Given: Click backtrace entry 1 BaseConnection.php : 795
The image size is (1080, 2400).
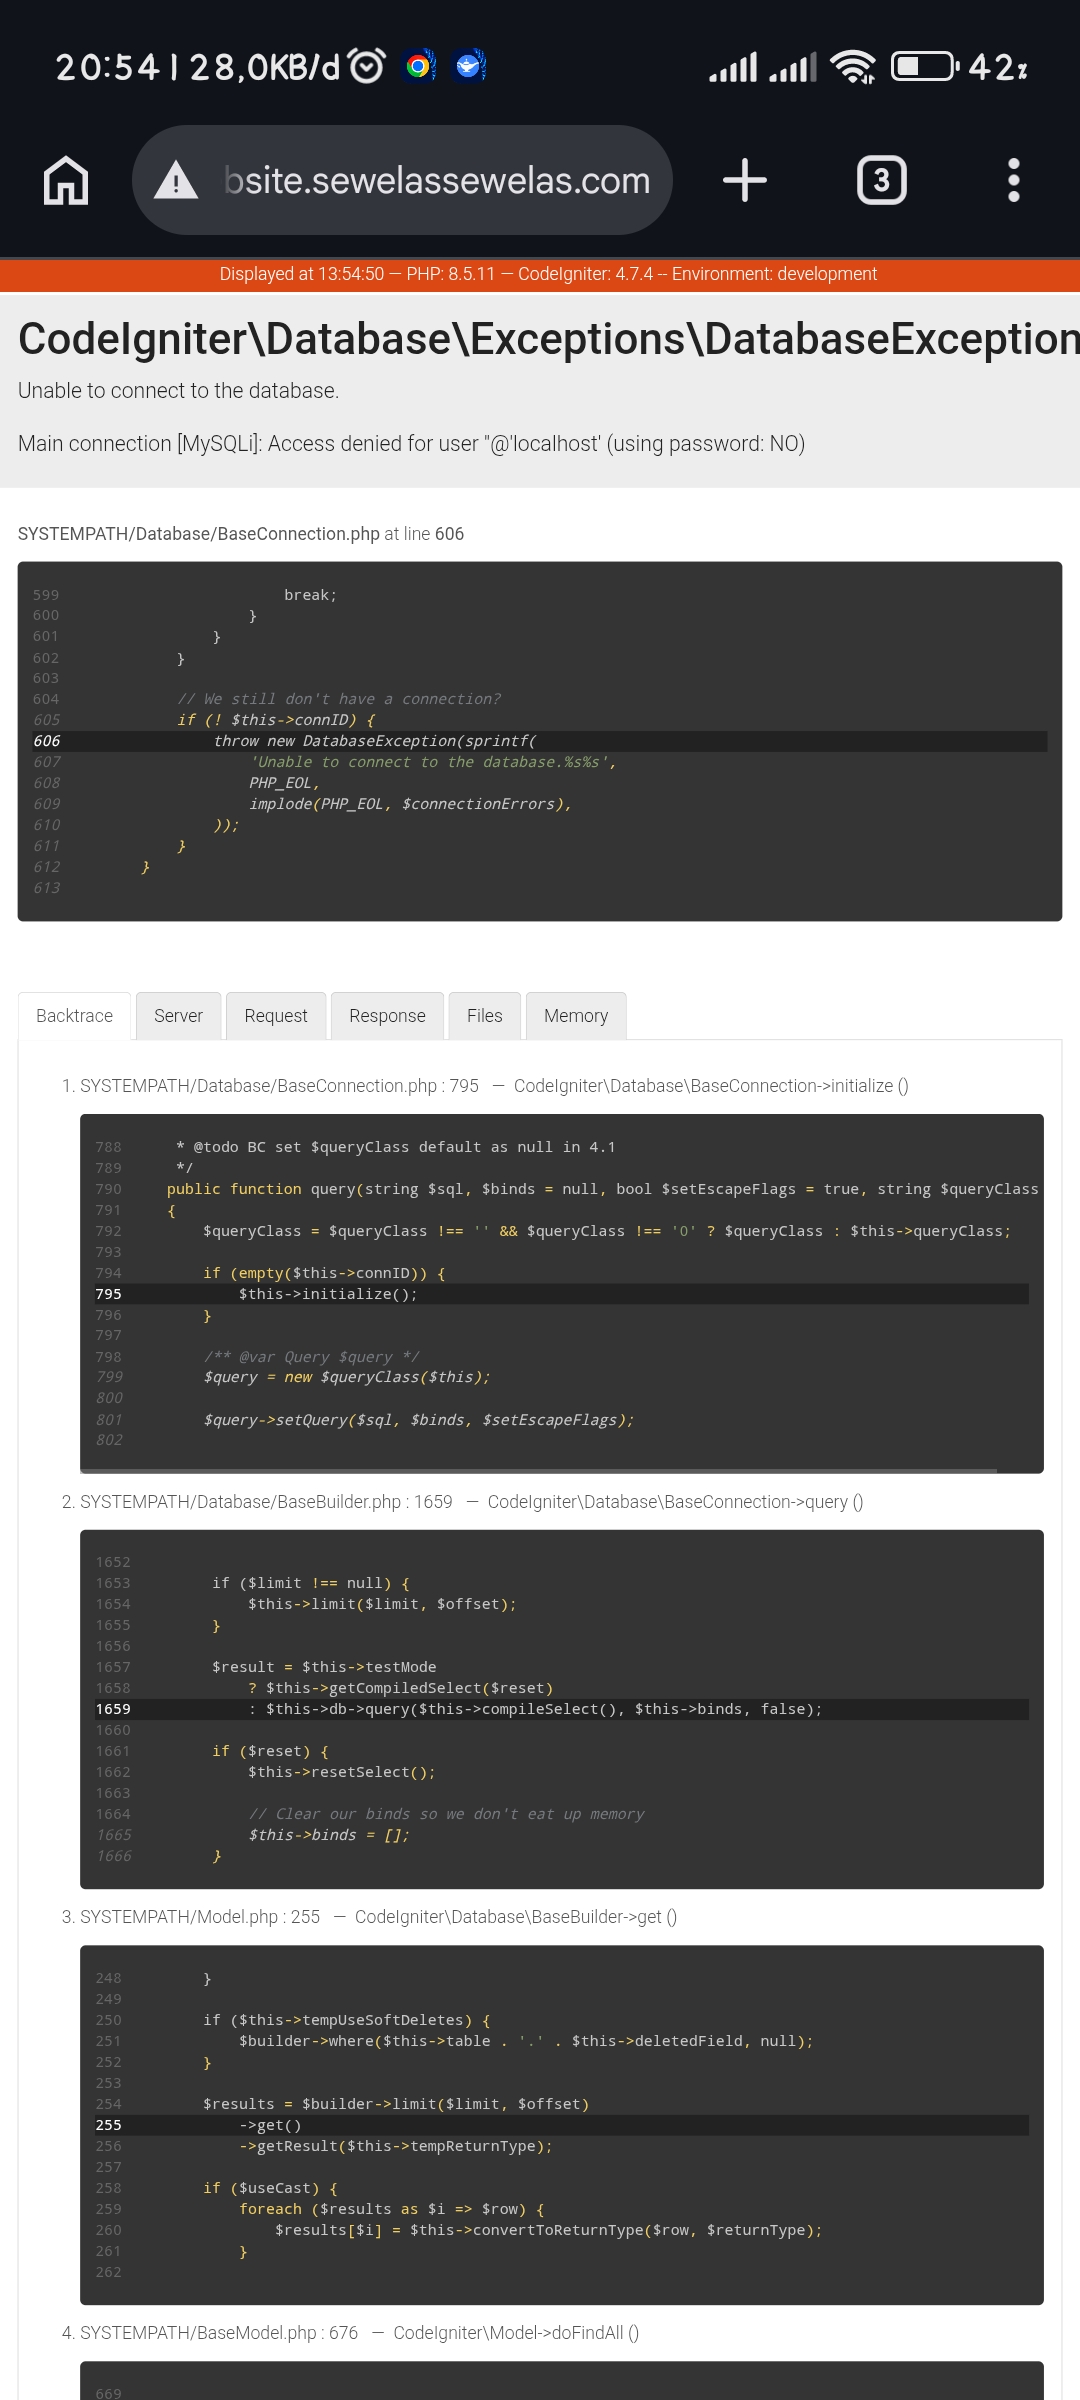Looking at the screenshot, I should tap(279, 1086).
